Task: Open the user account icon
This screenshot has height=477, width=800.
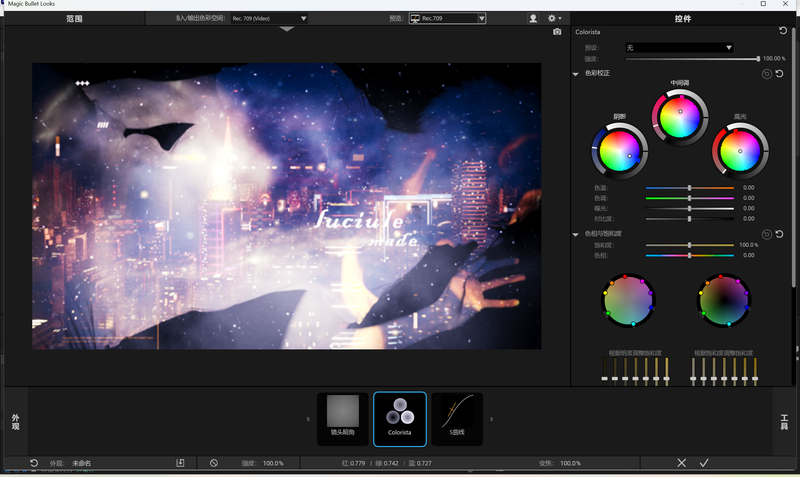Action: point(533,18)
